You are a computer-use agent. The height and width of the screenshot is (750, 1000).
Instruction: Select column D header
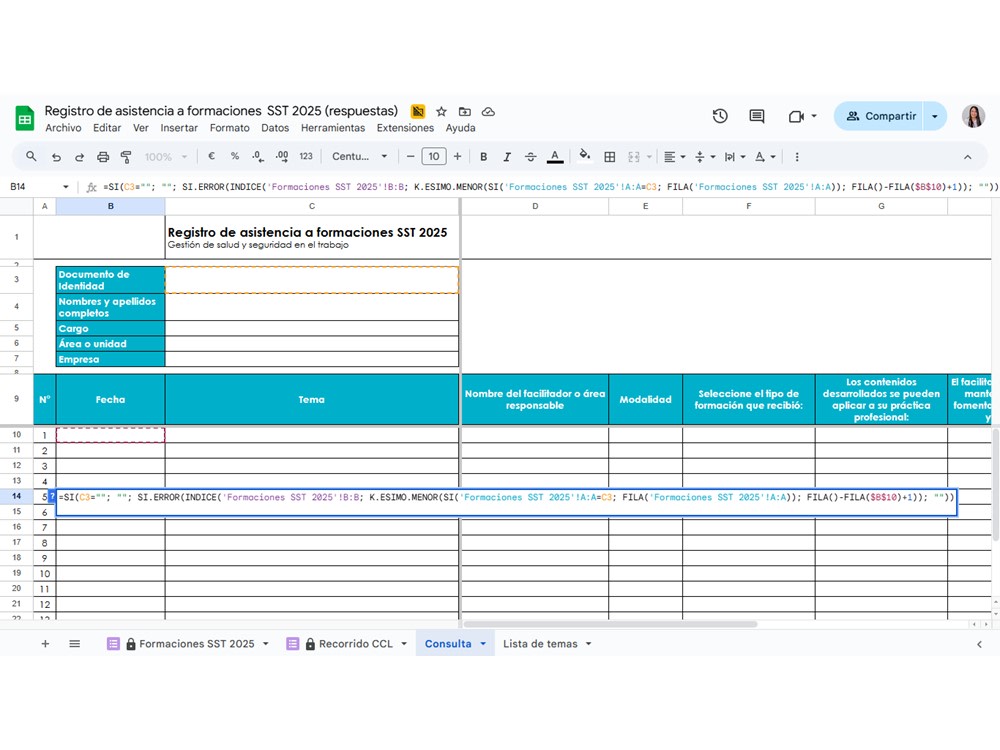[x=534, y=206]
